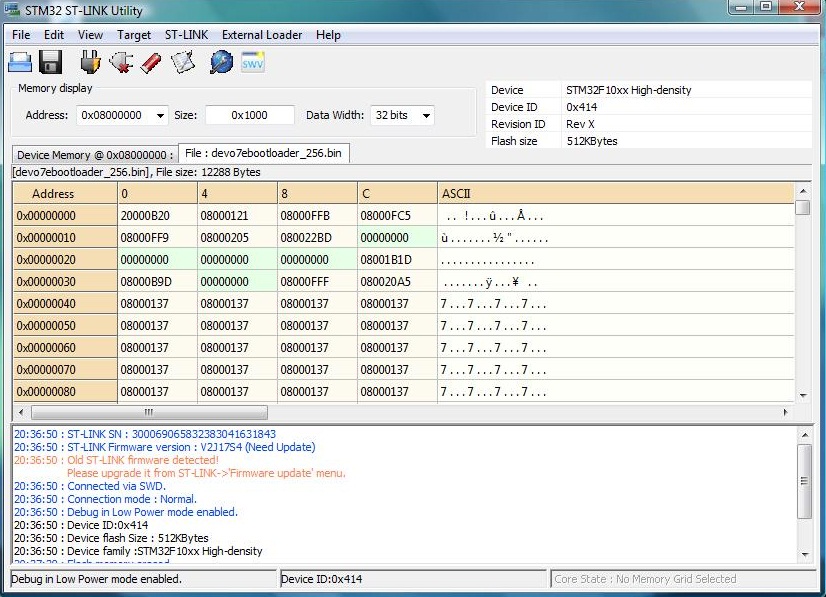Click the 'Rev X' revision ID value
Screen dimensions: 826x597
[x=581, y=124]
